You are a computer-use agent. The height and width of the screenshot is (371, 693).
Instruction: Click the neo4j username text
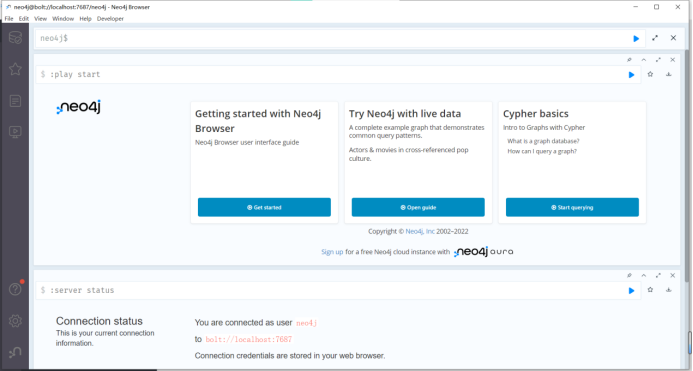[x=307, y=323]
